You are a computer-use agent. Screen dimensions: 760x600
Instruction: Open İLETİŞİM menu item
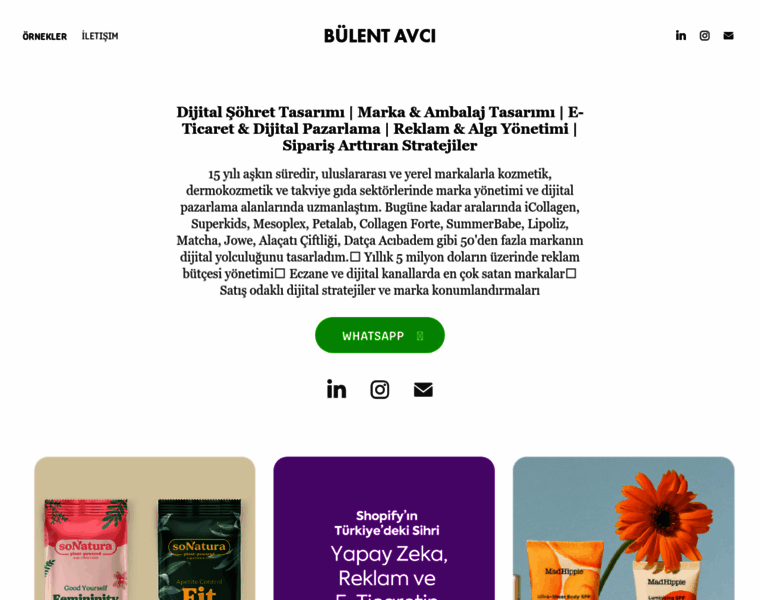point(100,36)
